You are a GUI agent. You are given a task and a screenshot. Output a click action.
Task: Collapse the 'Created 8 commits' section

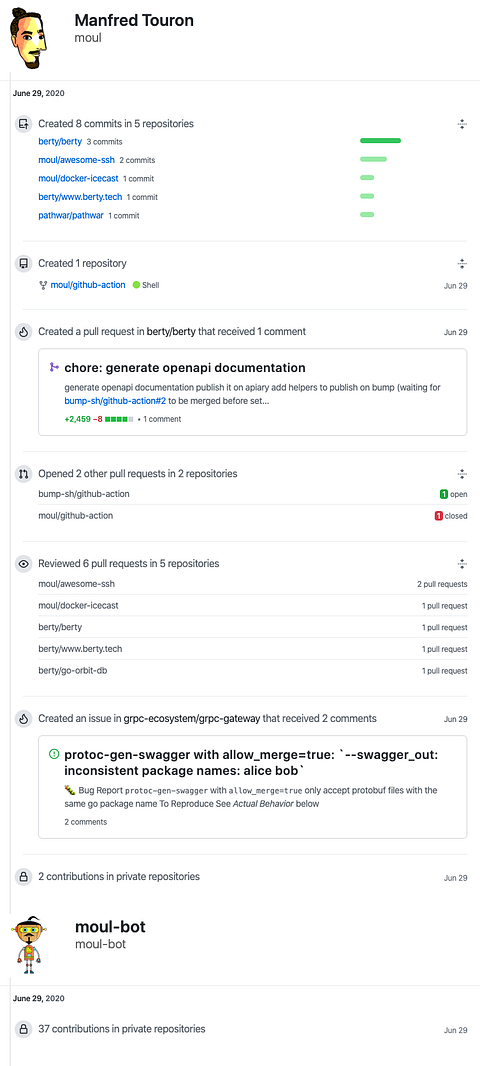tap(462, 124)
